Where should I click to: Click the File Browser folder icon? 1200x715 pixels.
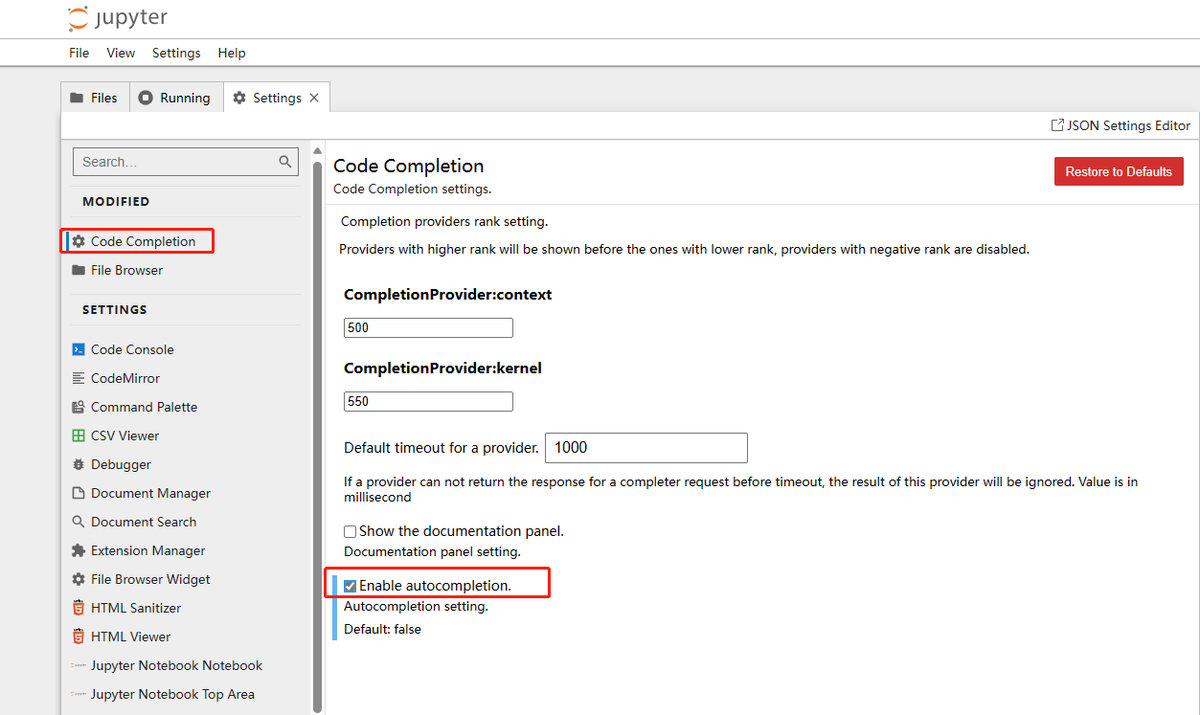78,270
